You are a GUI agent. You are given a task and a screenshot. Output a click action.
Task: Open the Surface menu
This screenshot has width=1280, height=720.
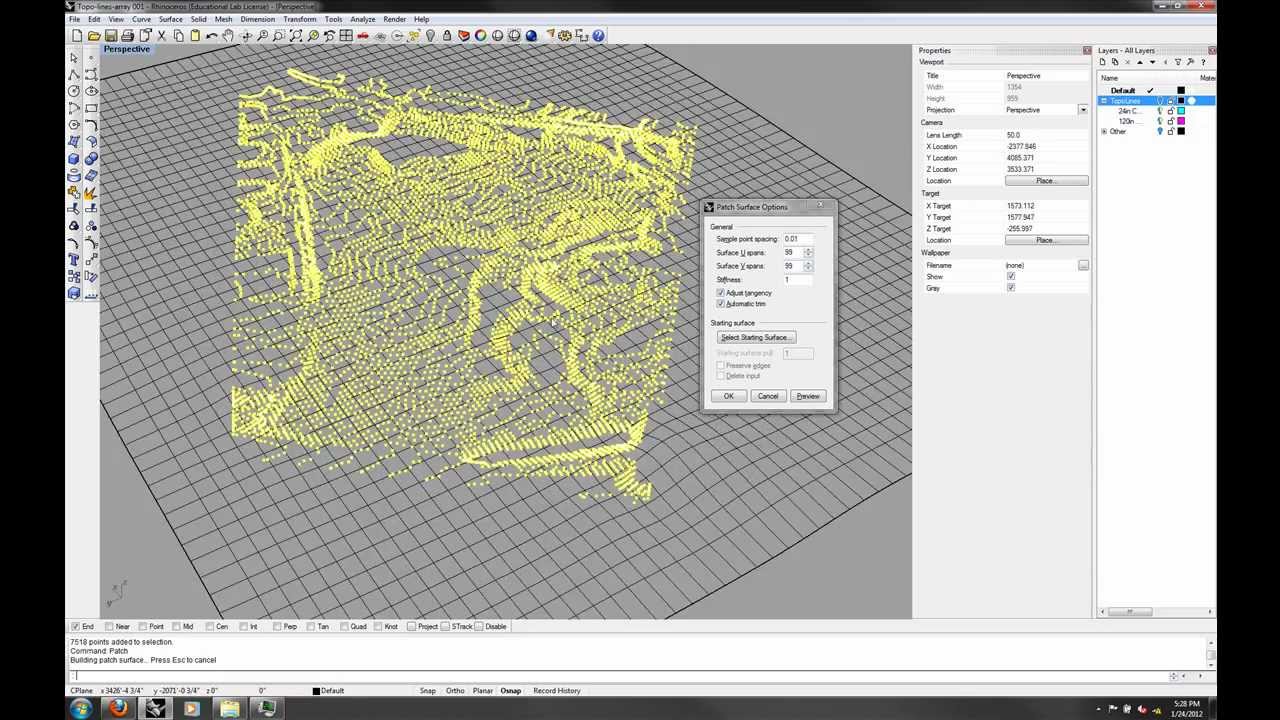point(170,19)
